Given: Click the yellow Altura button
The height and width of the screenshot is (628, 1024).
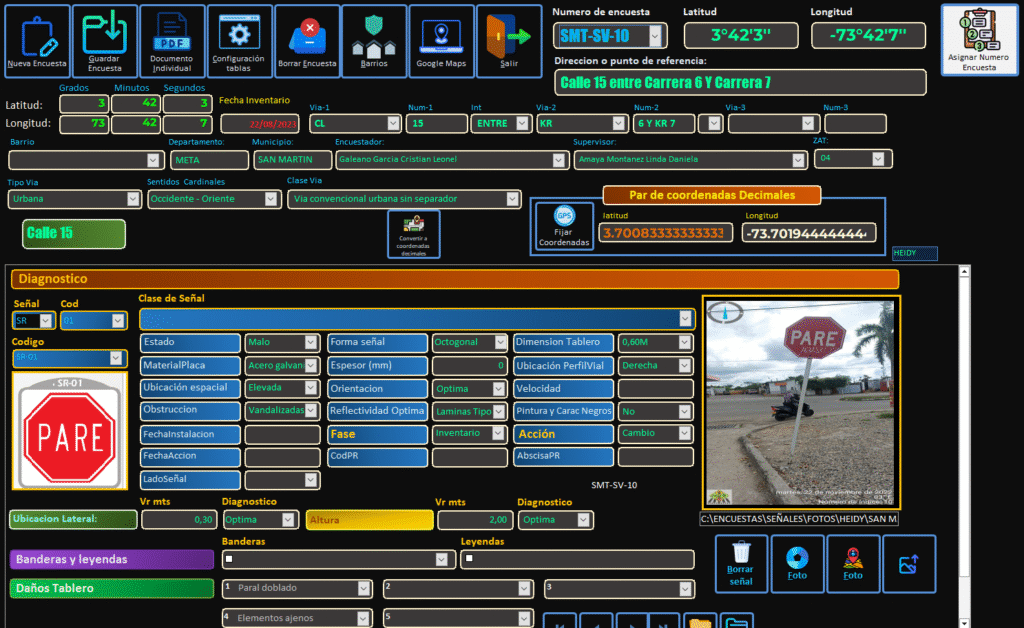Looking at the screenshot, I should [370, 520].
